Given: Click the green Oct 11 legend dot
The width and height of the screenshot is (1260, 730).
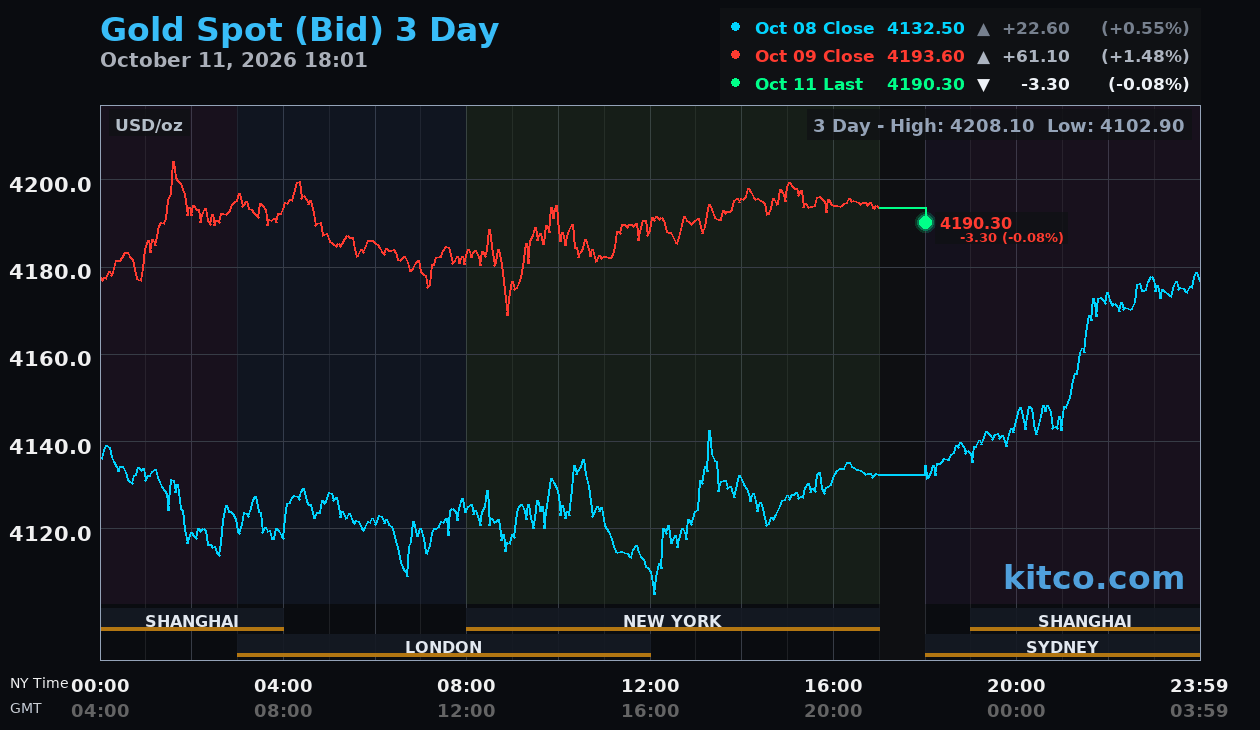Looking at the screenshot, I should [736, 84].
